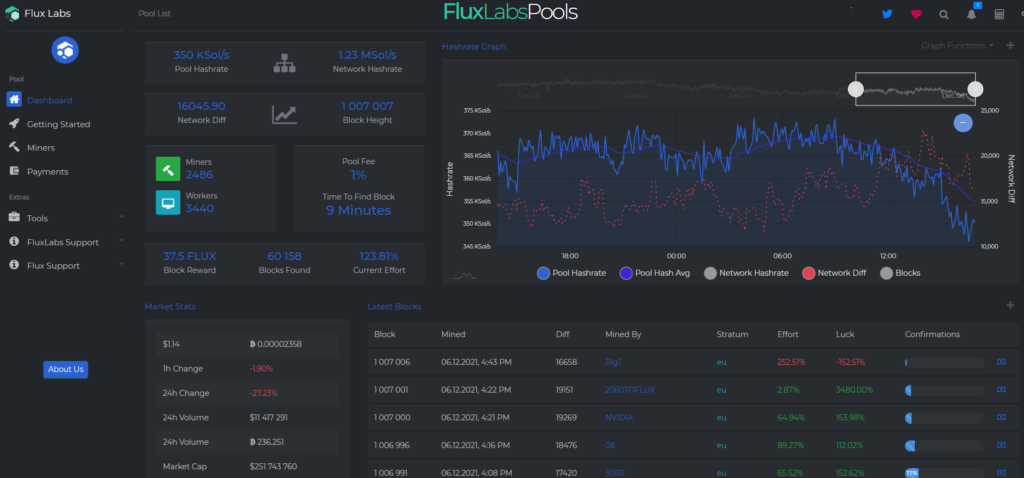This screenshot has height=478, width=1024.
Task: Expand the Flux Support submenu arrow
Action: coord(121,265)
